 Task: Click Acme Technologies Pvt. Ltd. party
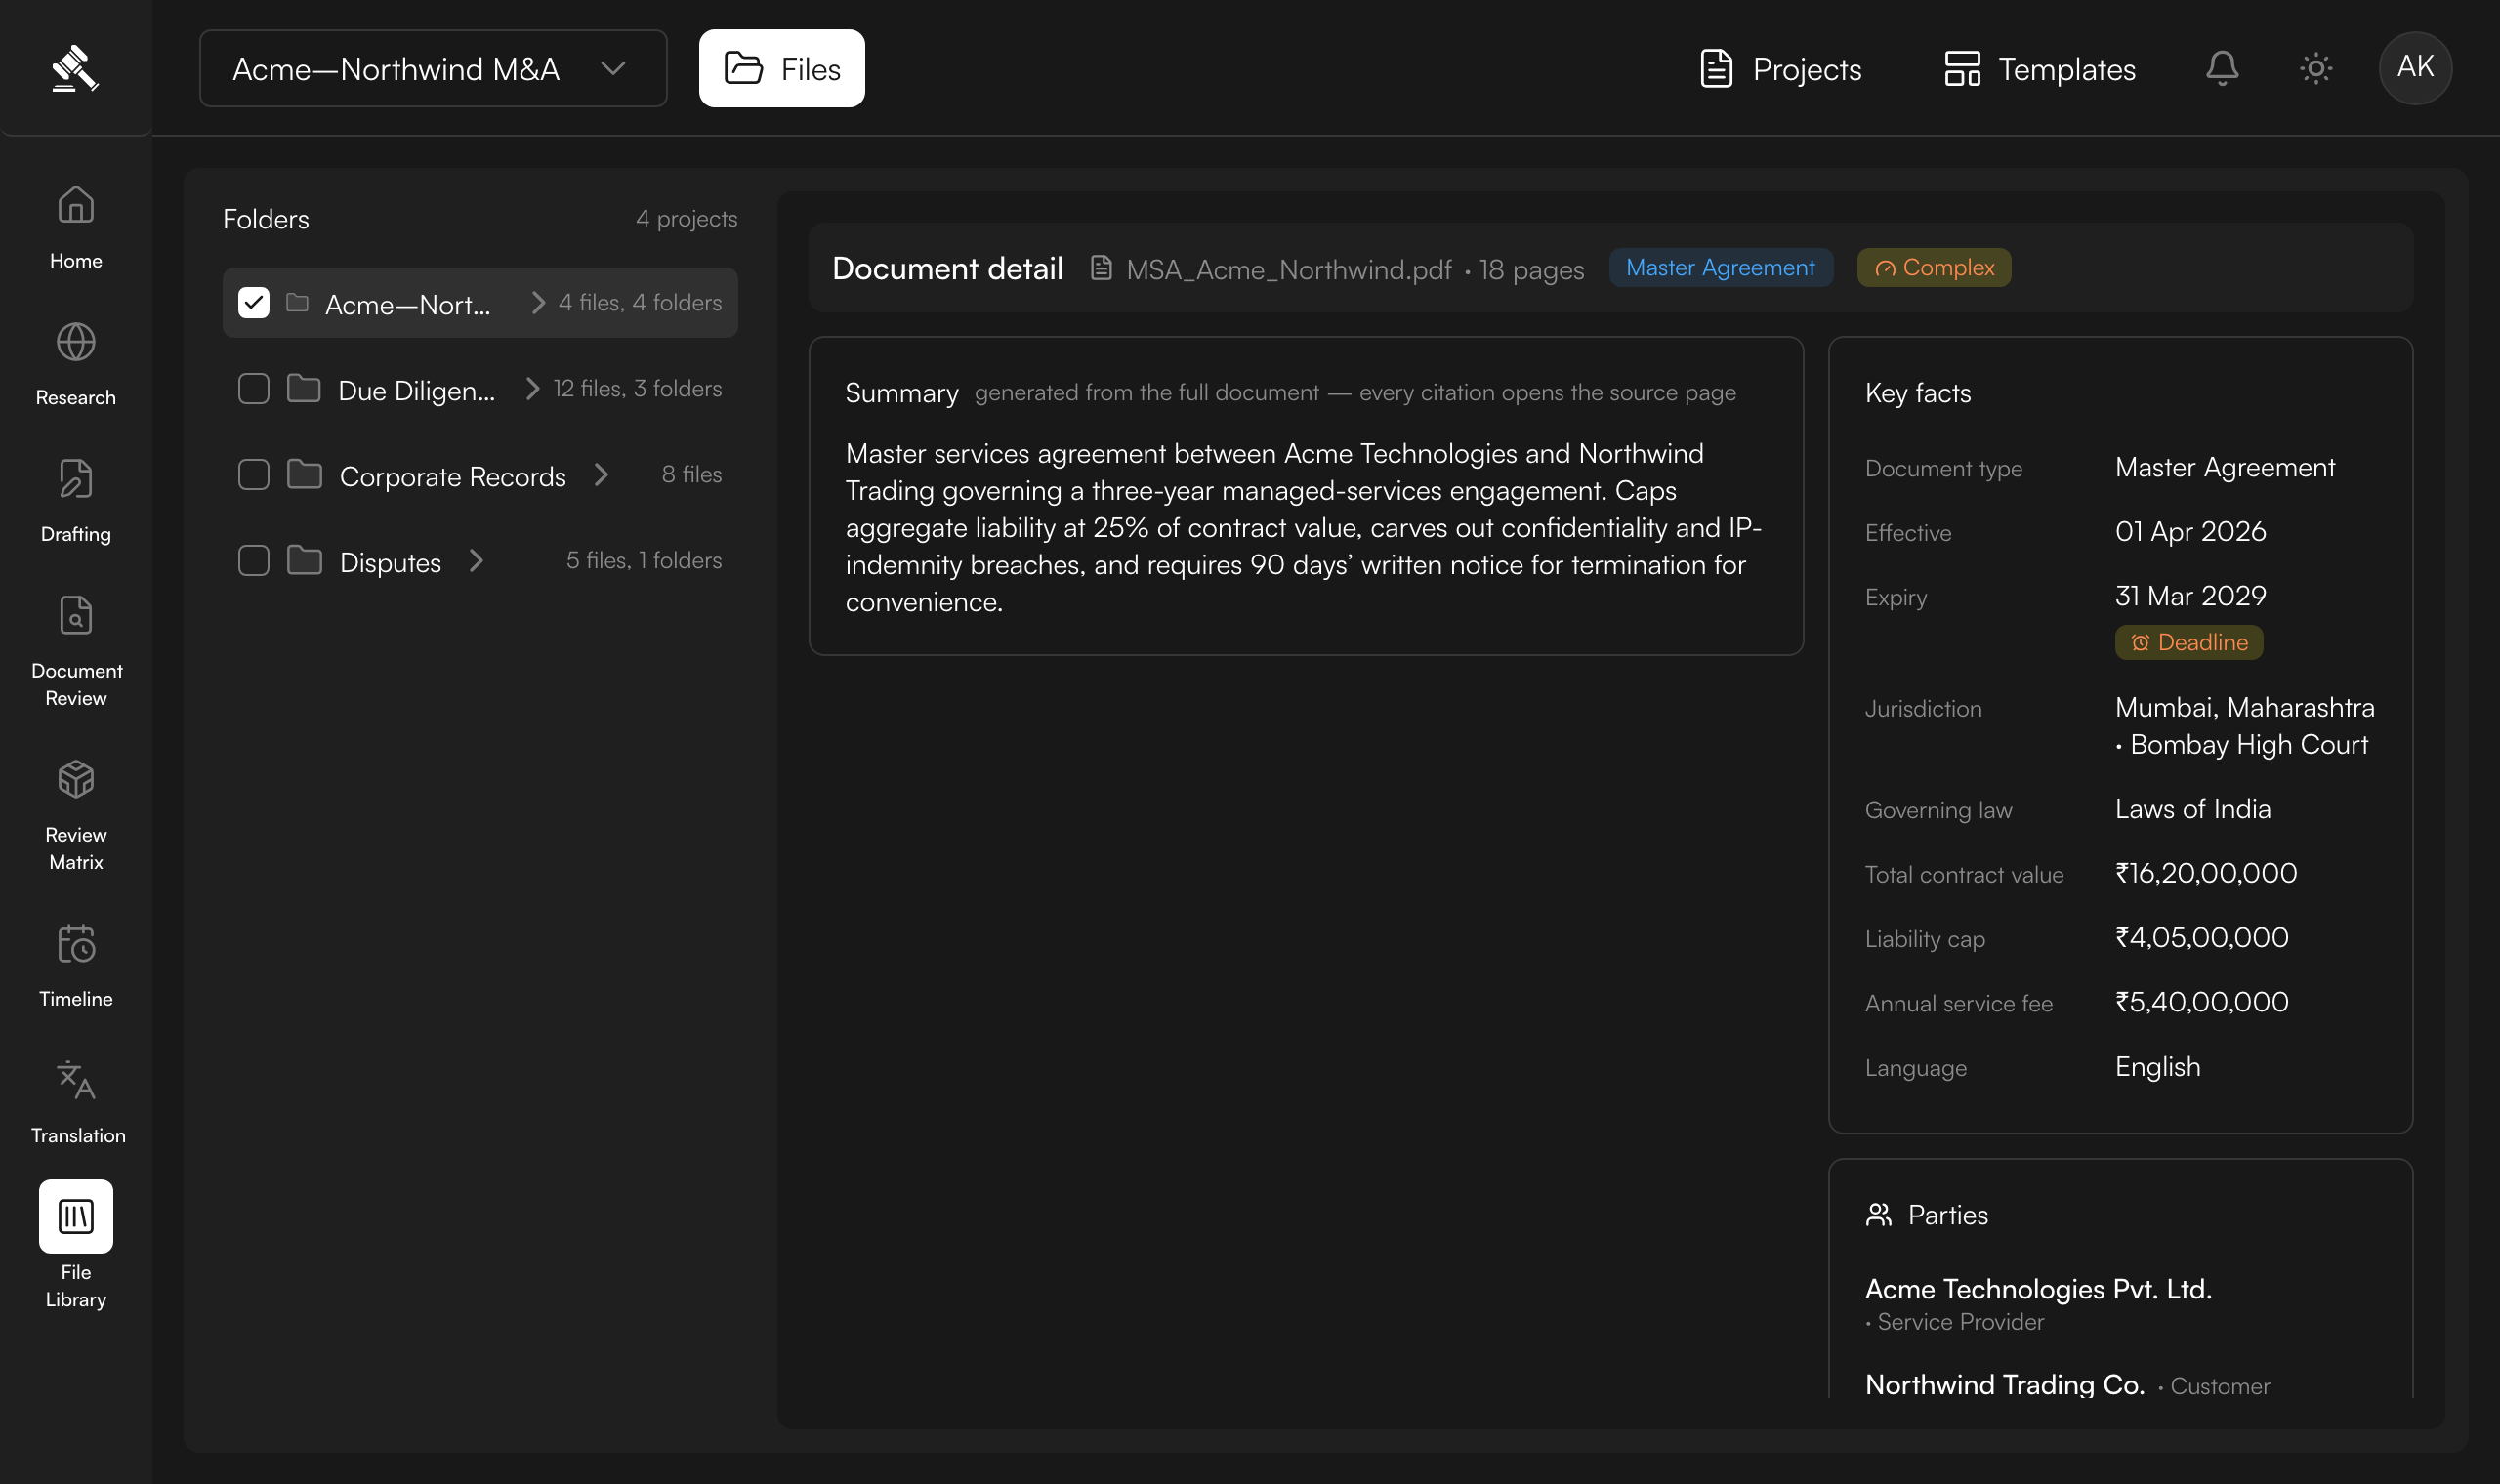[x=2038, y=1289]
